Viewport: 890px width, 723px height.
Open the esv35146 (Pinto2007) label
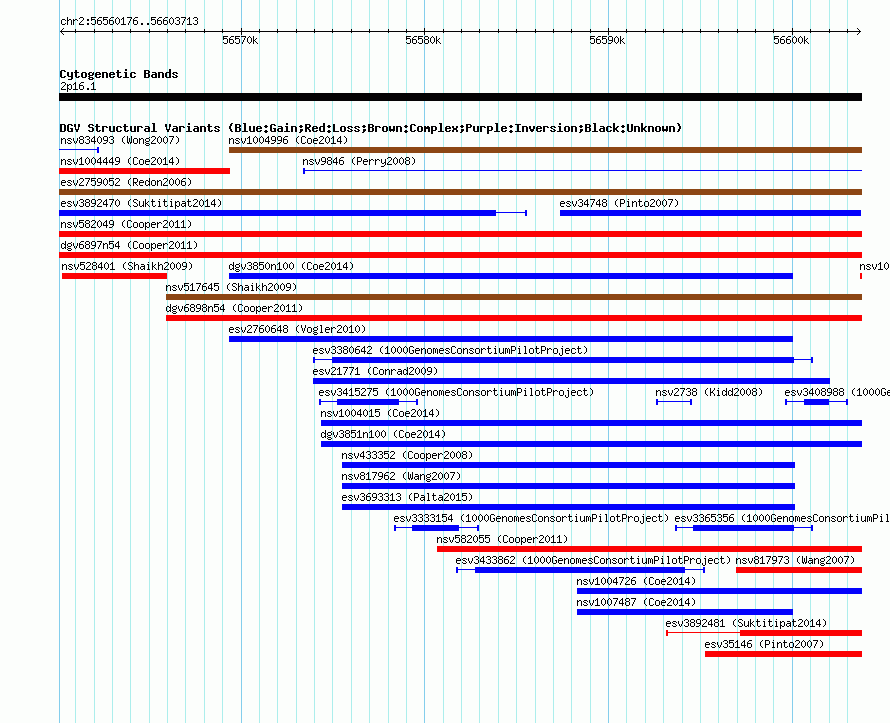[x=764, y=644]
